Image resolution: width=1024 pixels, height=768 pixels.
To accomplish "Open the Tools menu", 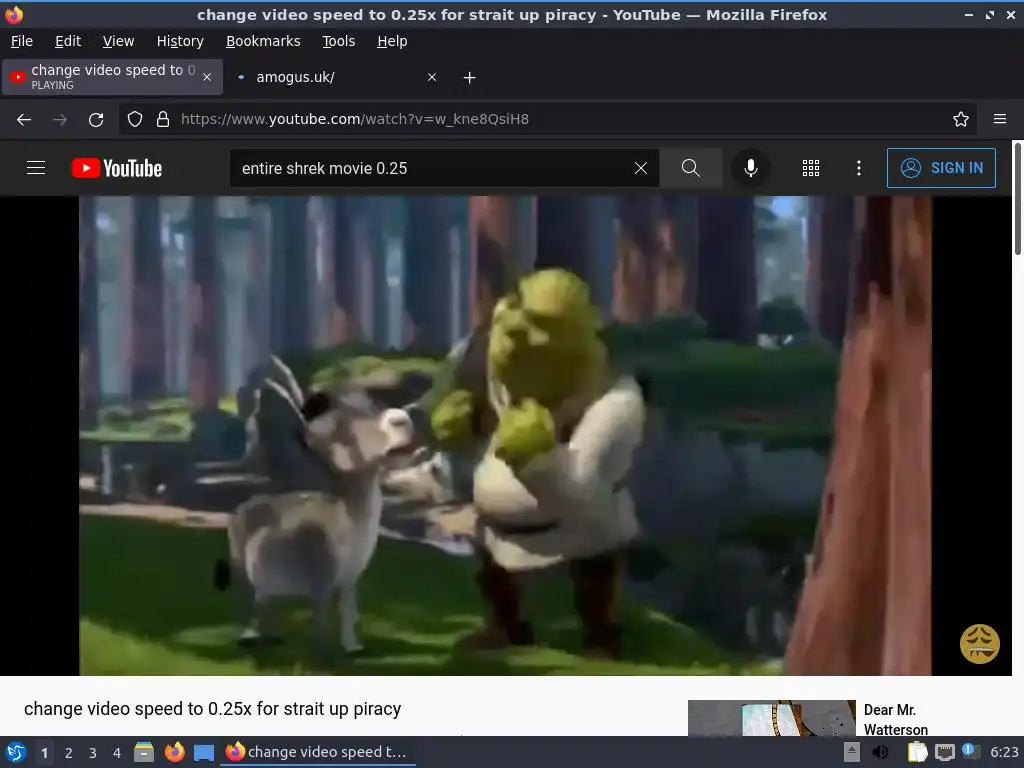I will click(x=338, y=41).
